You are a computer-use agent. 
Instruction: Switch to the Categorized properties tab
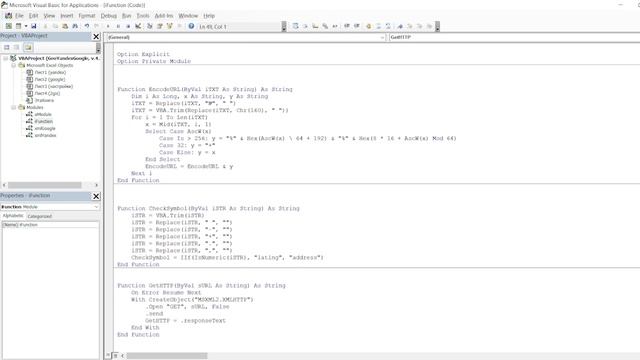40,216
